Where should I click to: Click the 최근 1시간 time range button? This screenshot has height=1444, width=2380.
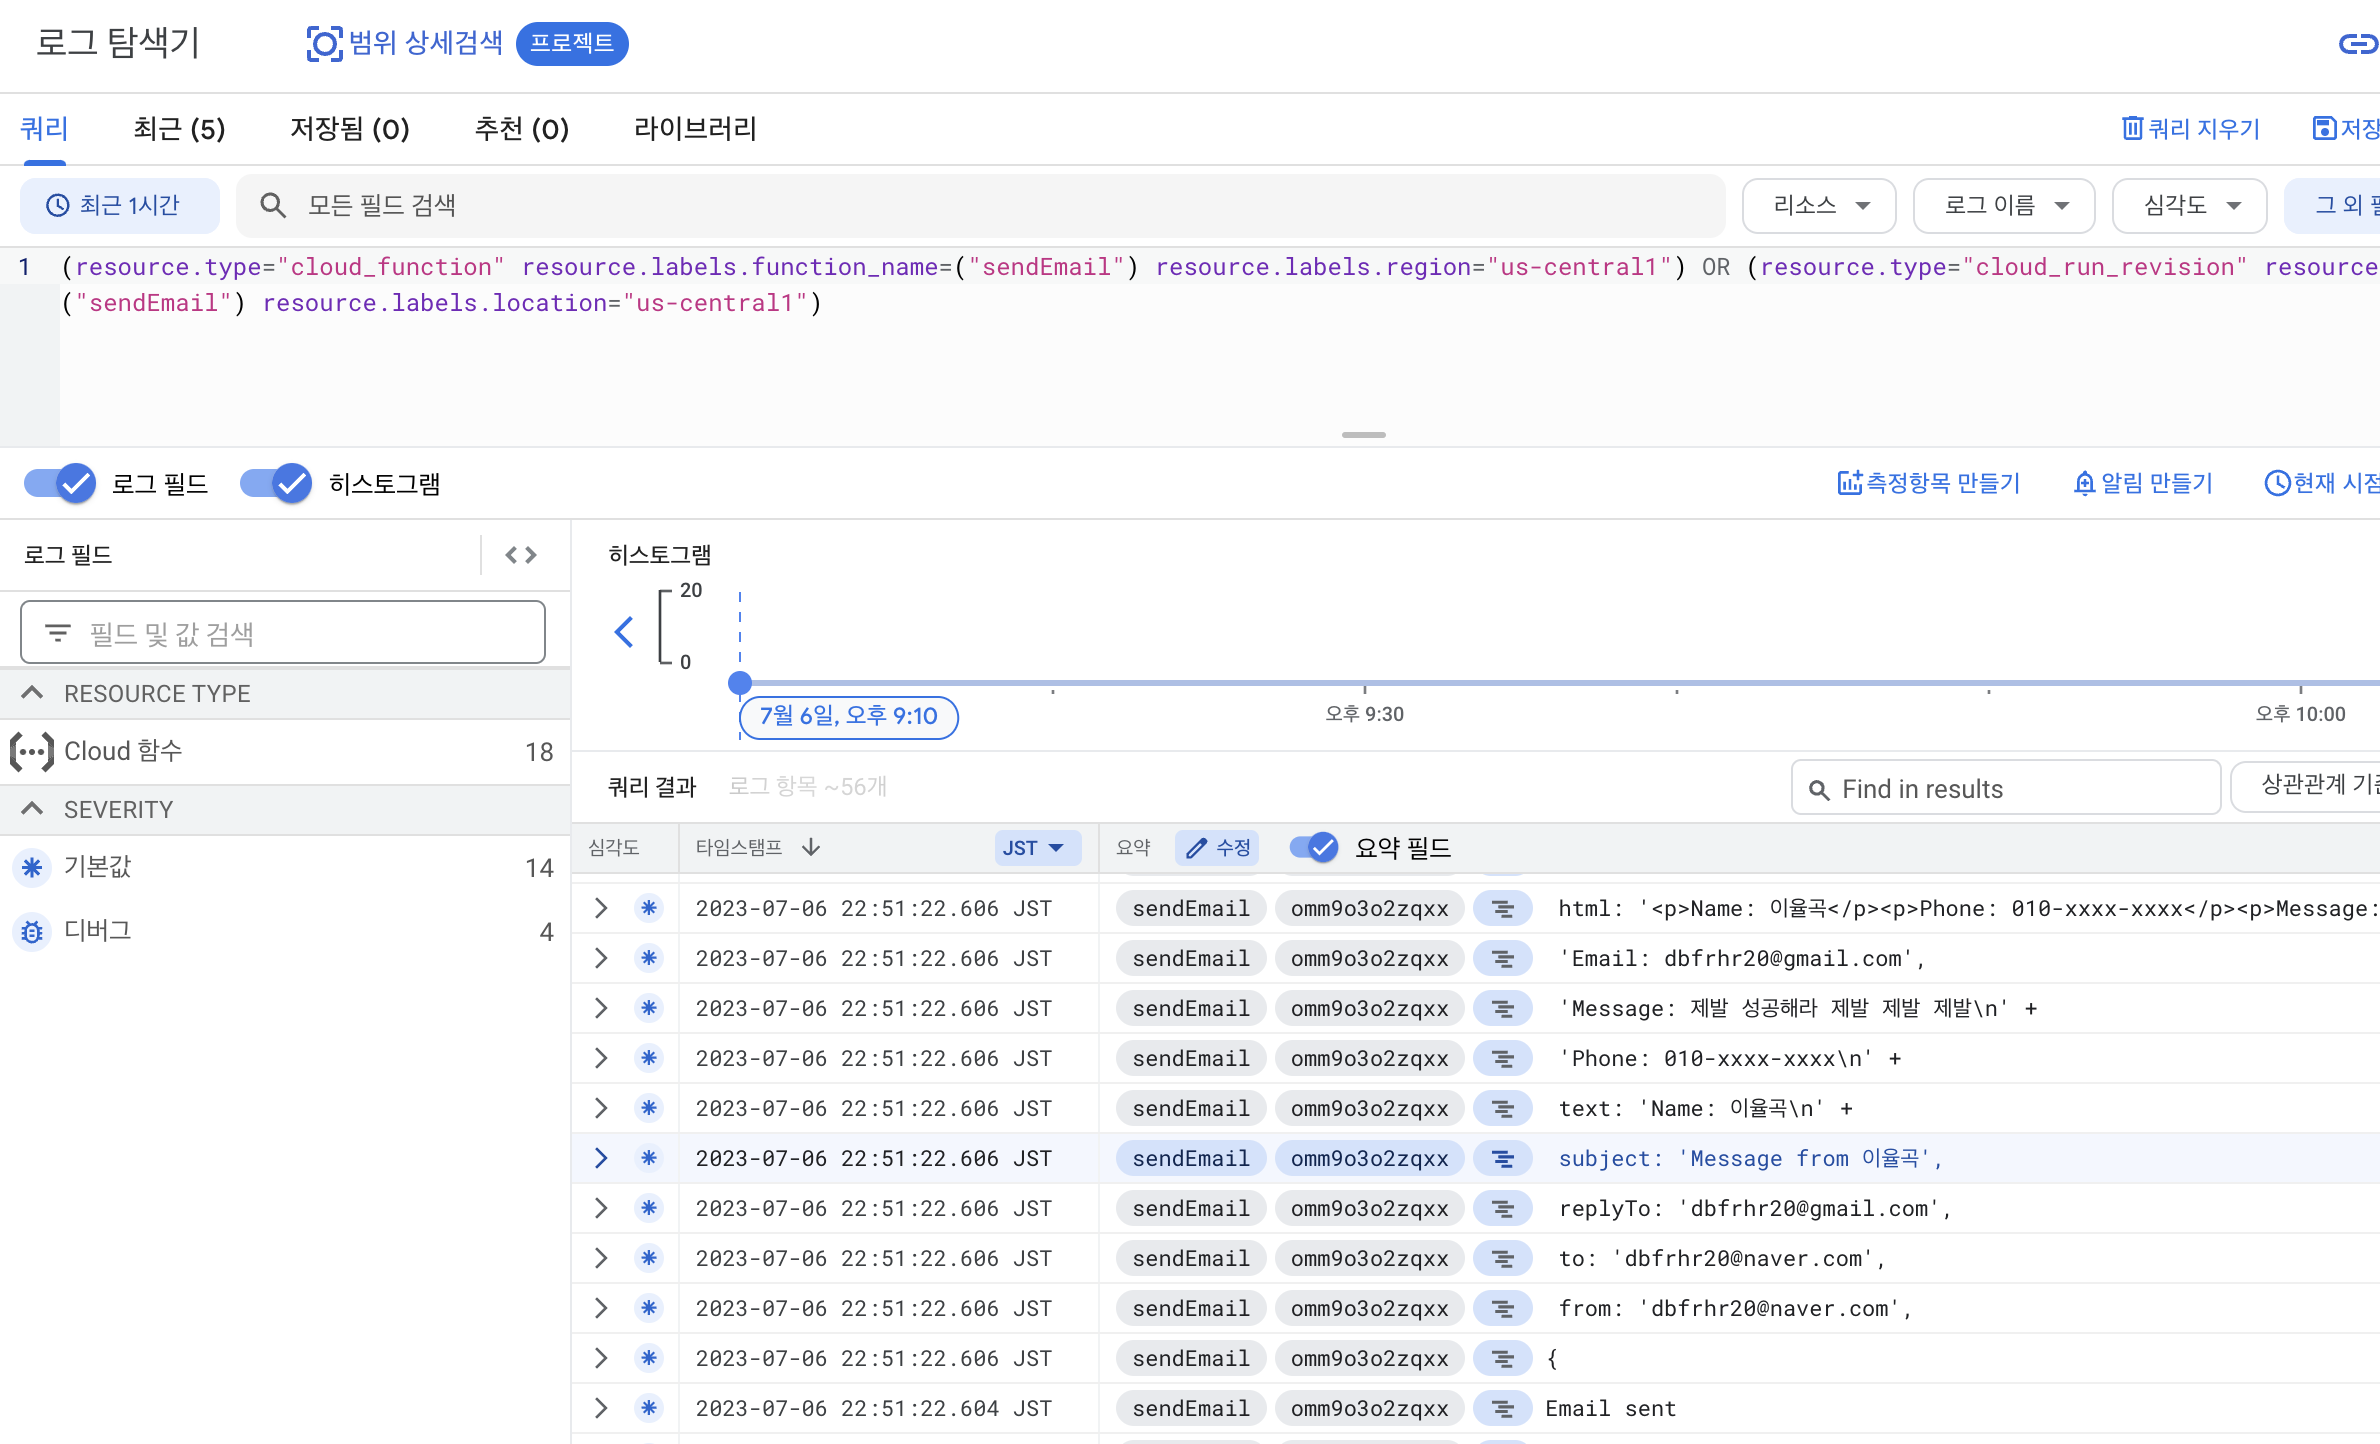(119, 206)
